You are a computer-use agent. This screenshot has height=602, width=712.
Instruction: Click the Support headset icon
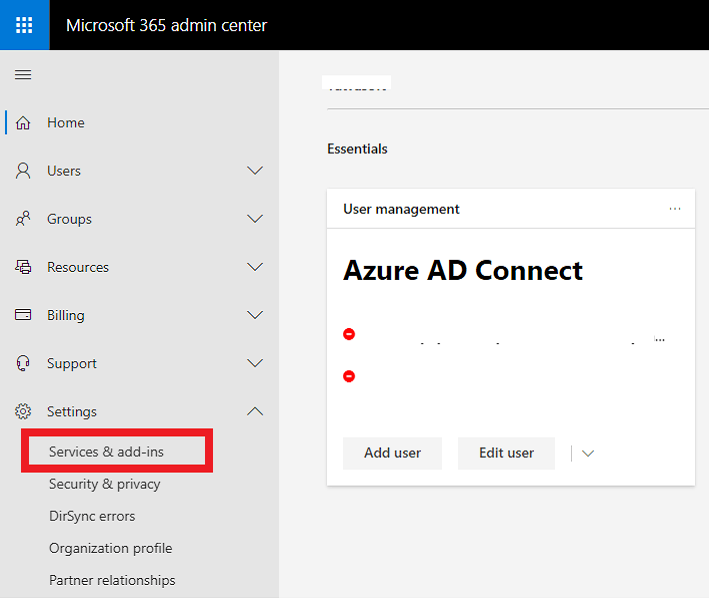23,363
